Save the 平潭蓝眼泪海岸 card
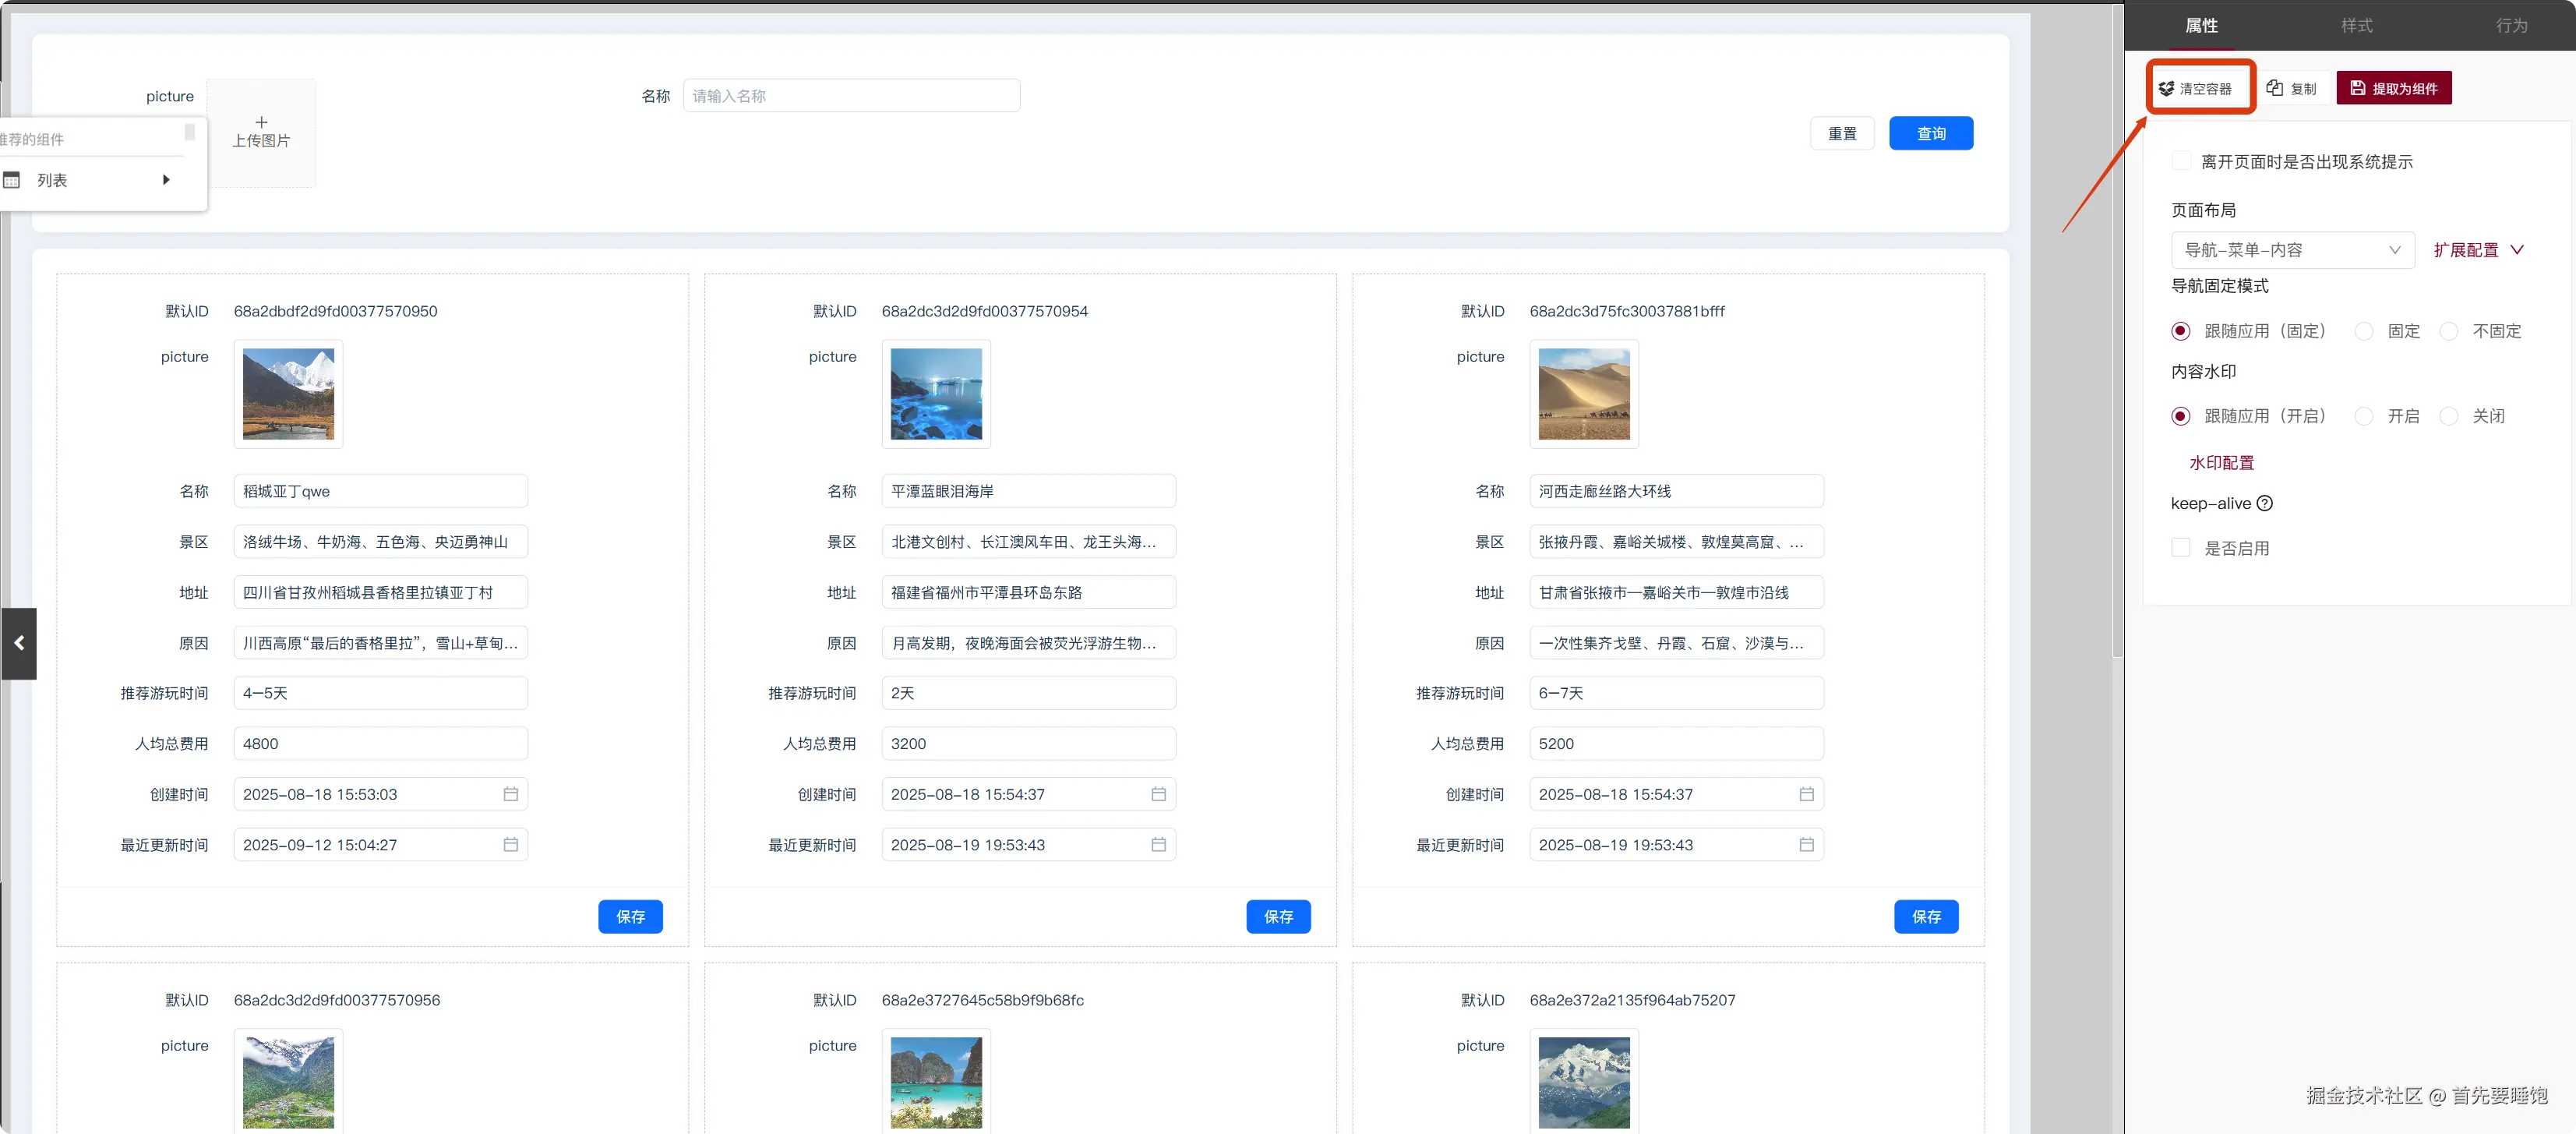The image size is (2576, 1134). coord(1278,917)
